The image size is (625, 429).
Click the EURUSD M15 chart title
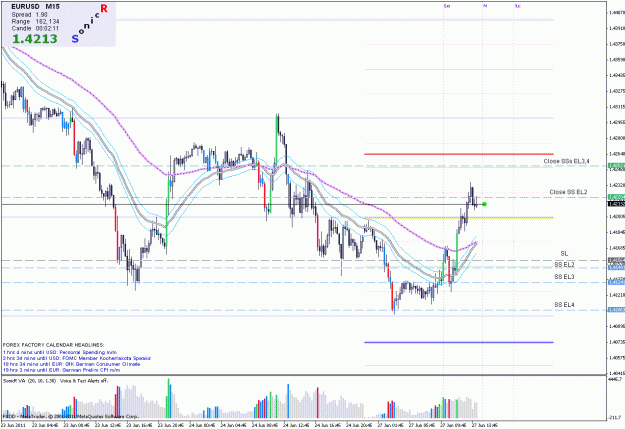(35, 7)
